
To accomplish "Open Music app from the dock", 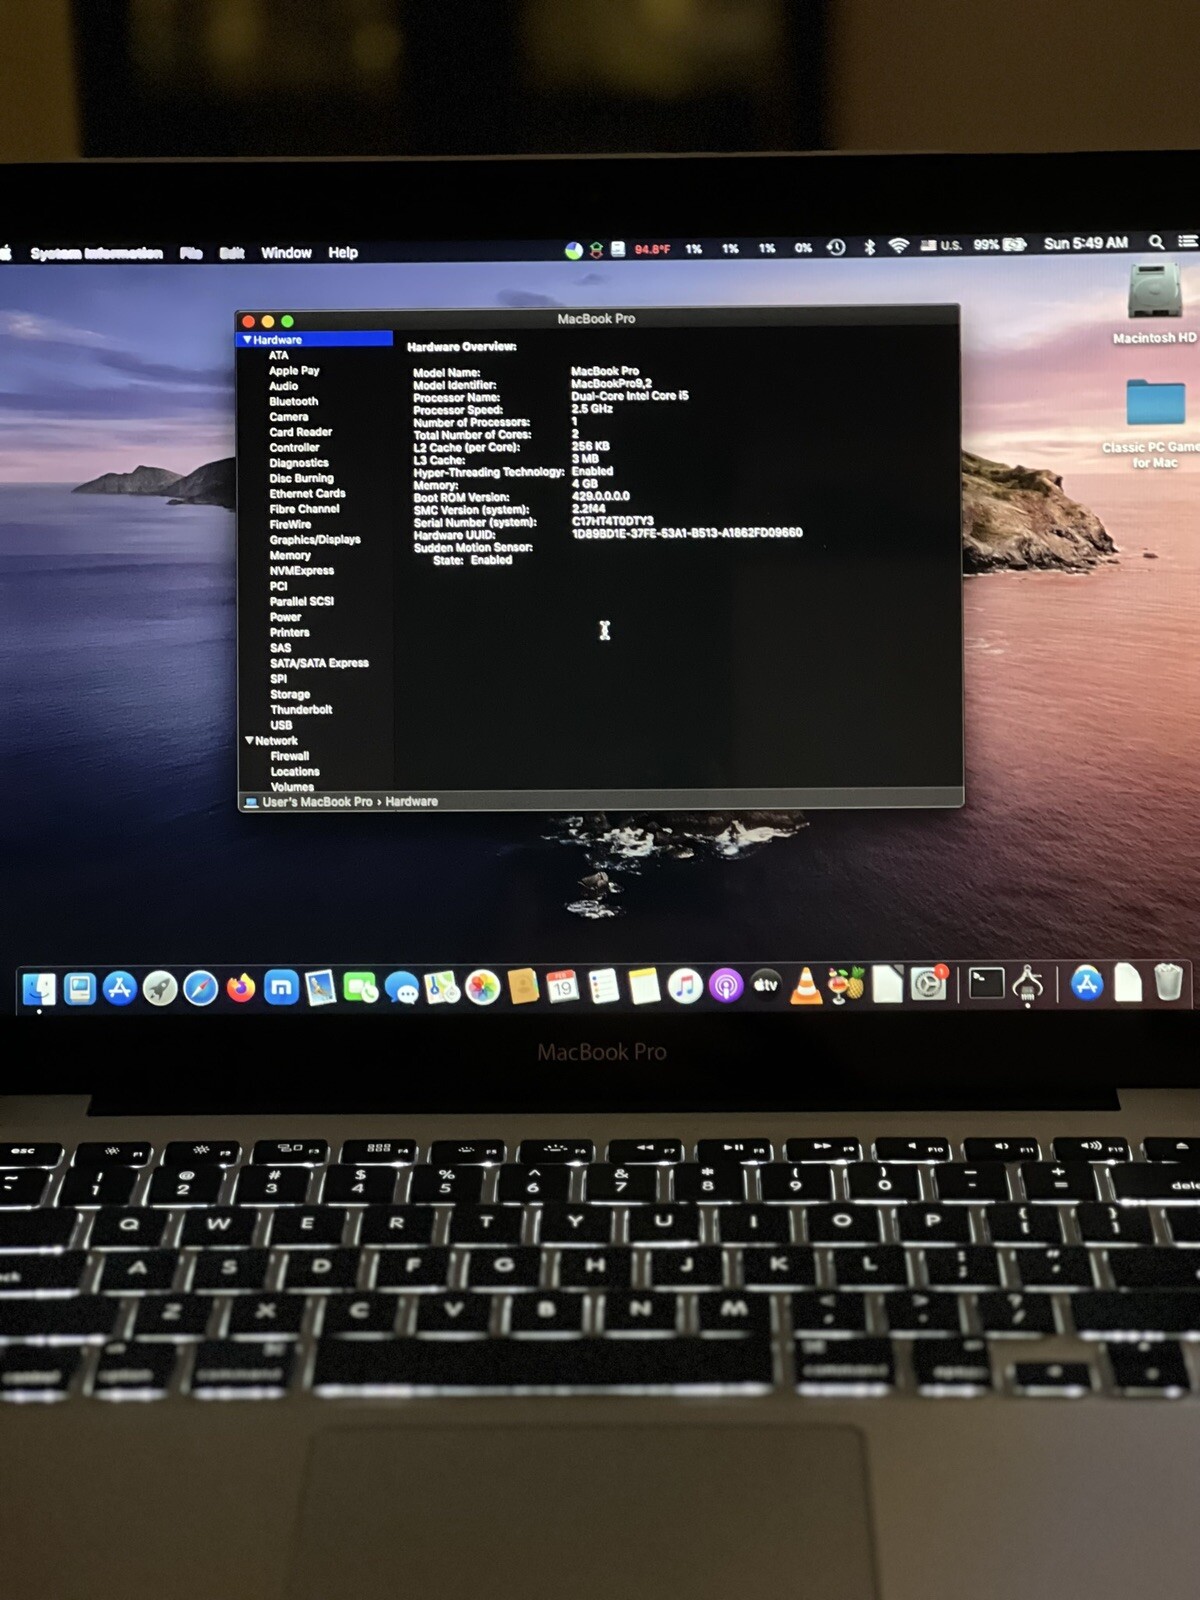I will (685, 986).
